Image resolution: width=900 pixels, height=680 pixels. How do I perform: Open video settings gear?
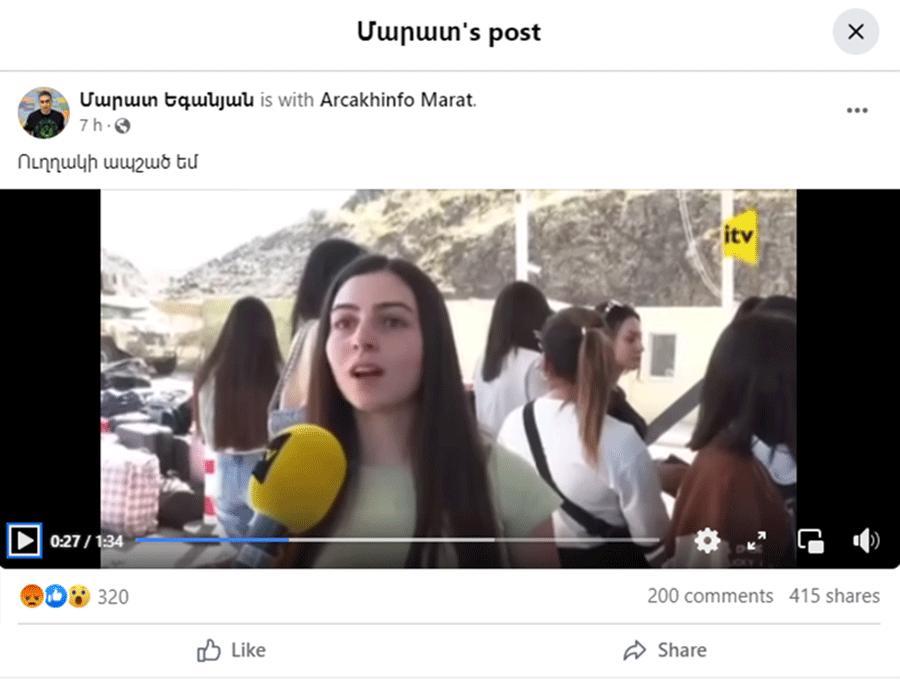(707, 541)
